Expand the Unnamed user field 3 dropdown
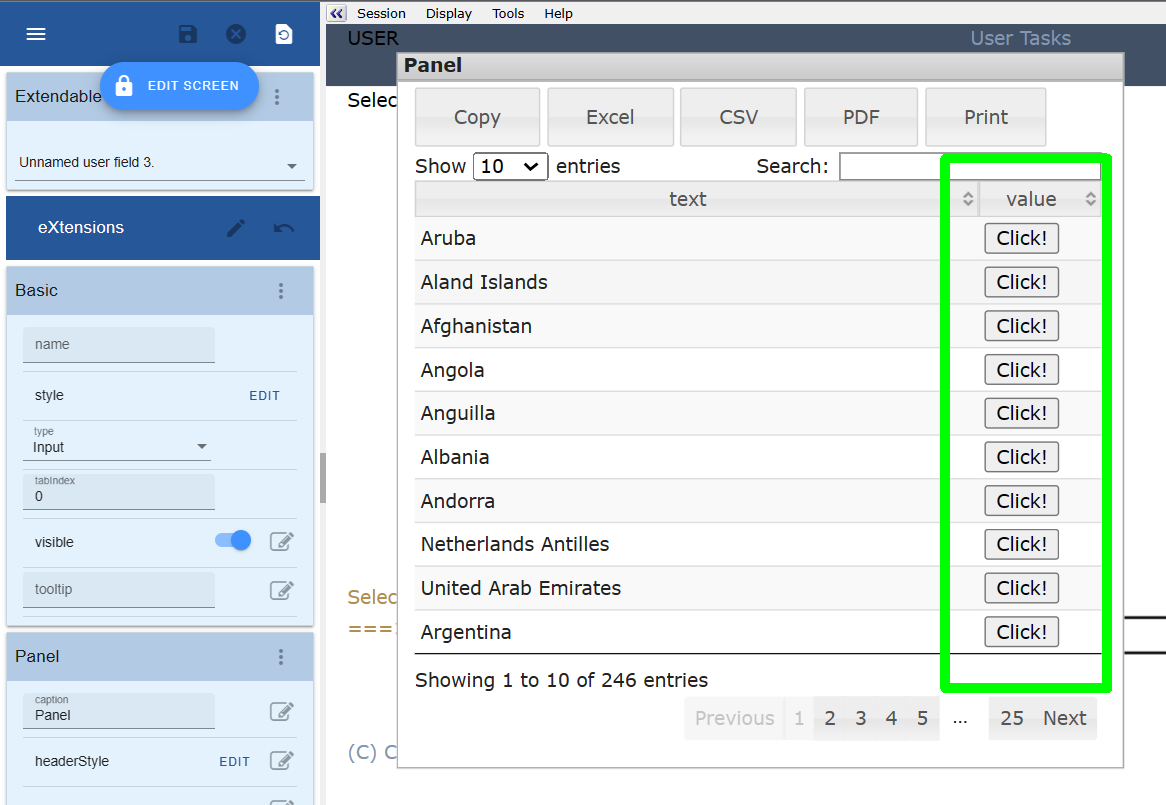Image resolution: width=1166 pixels, height=805 pixels. coord(292,166)
